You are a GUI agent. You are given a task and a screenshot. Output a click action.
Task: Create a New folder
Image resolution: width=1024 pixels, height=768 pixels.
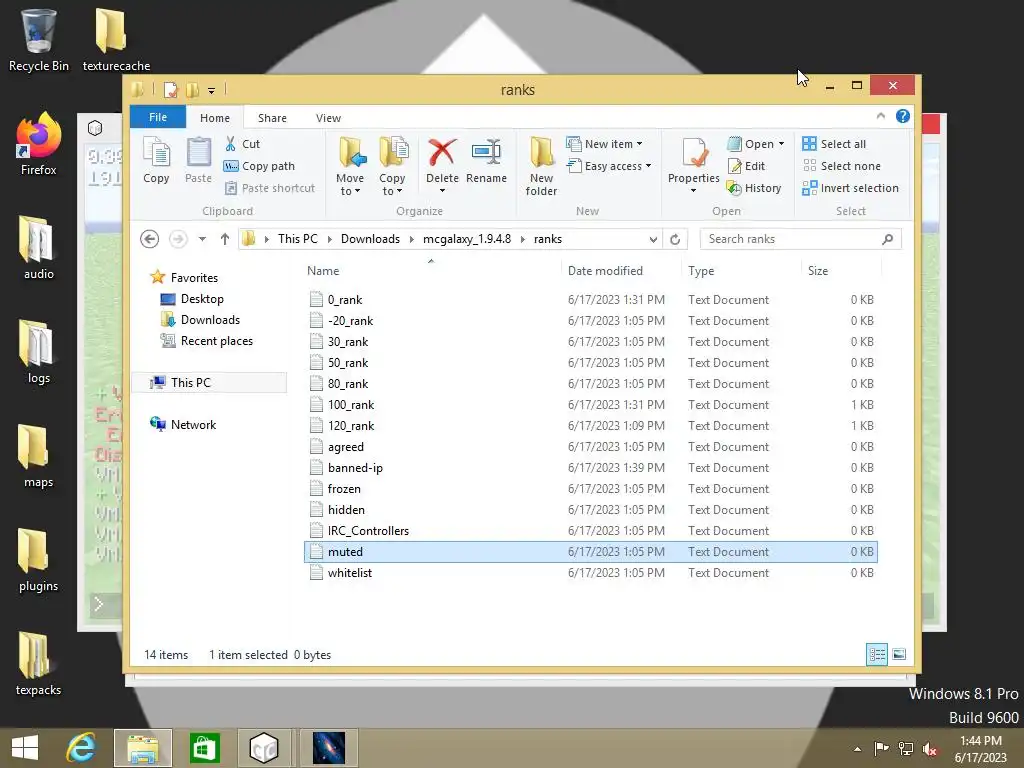click(541, 166)
